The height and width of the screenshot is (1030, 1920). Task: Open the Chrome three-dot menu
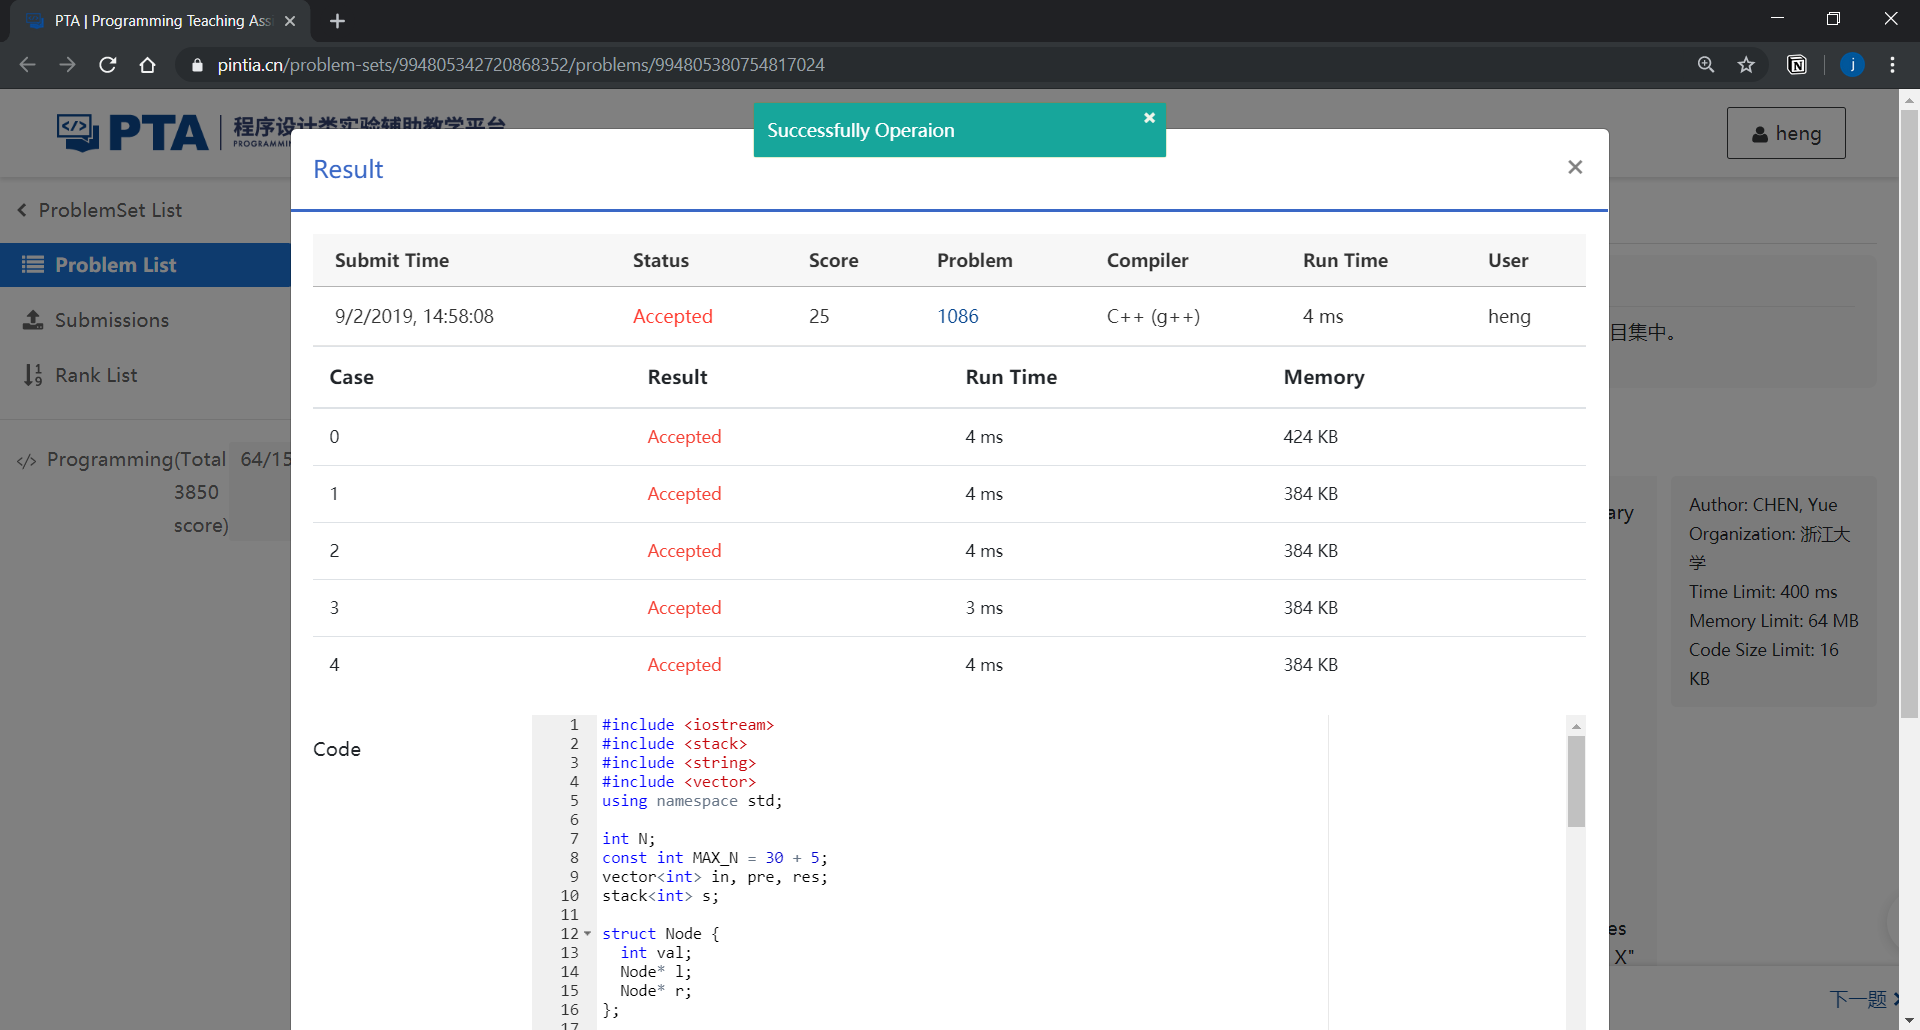[x=1892, y=65]
